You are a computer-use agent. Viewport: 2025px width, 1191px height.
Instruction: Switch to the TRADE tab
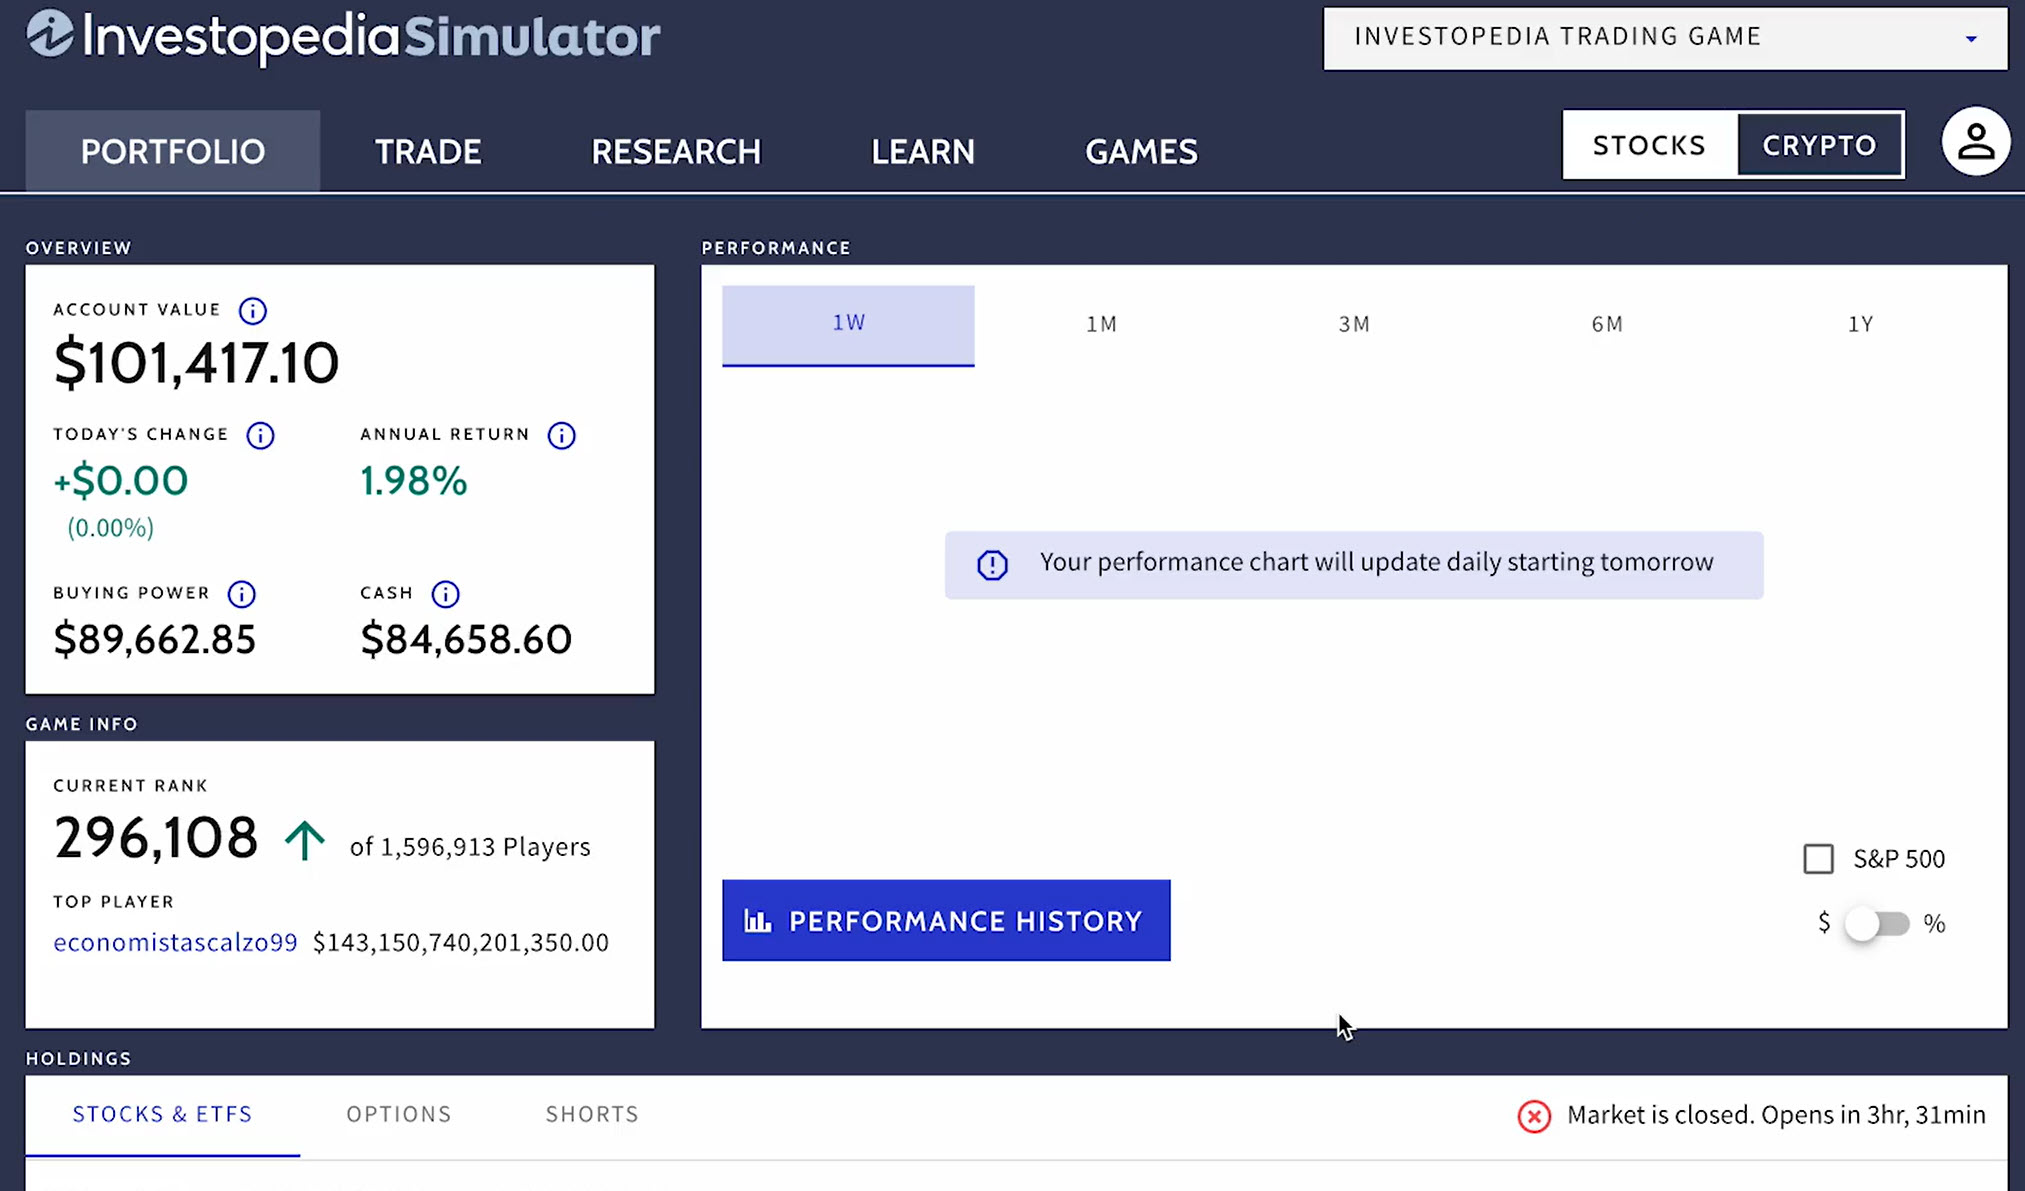[427, 151]
